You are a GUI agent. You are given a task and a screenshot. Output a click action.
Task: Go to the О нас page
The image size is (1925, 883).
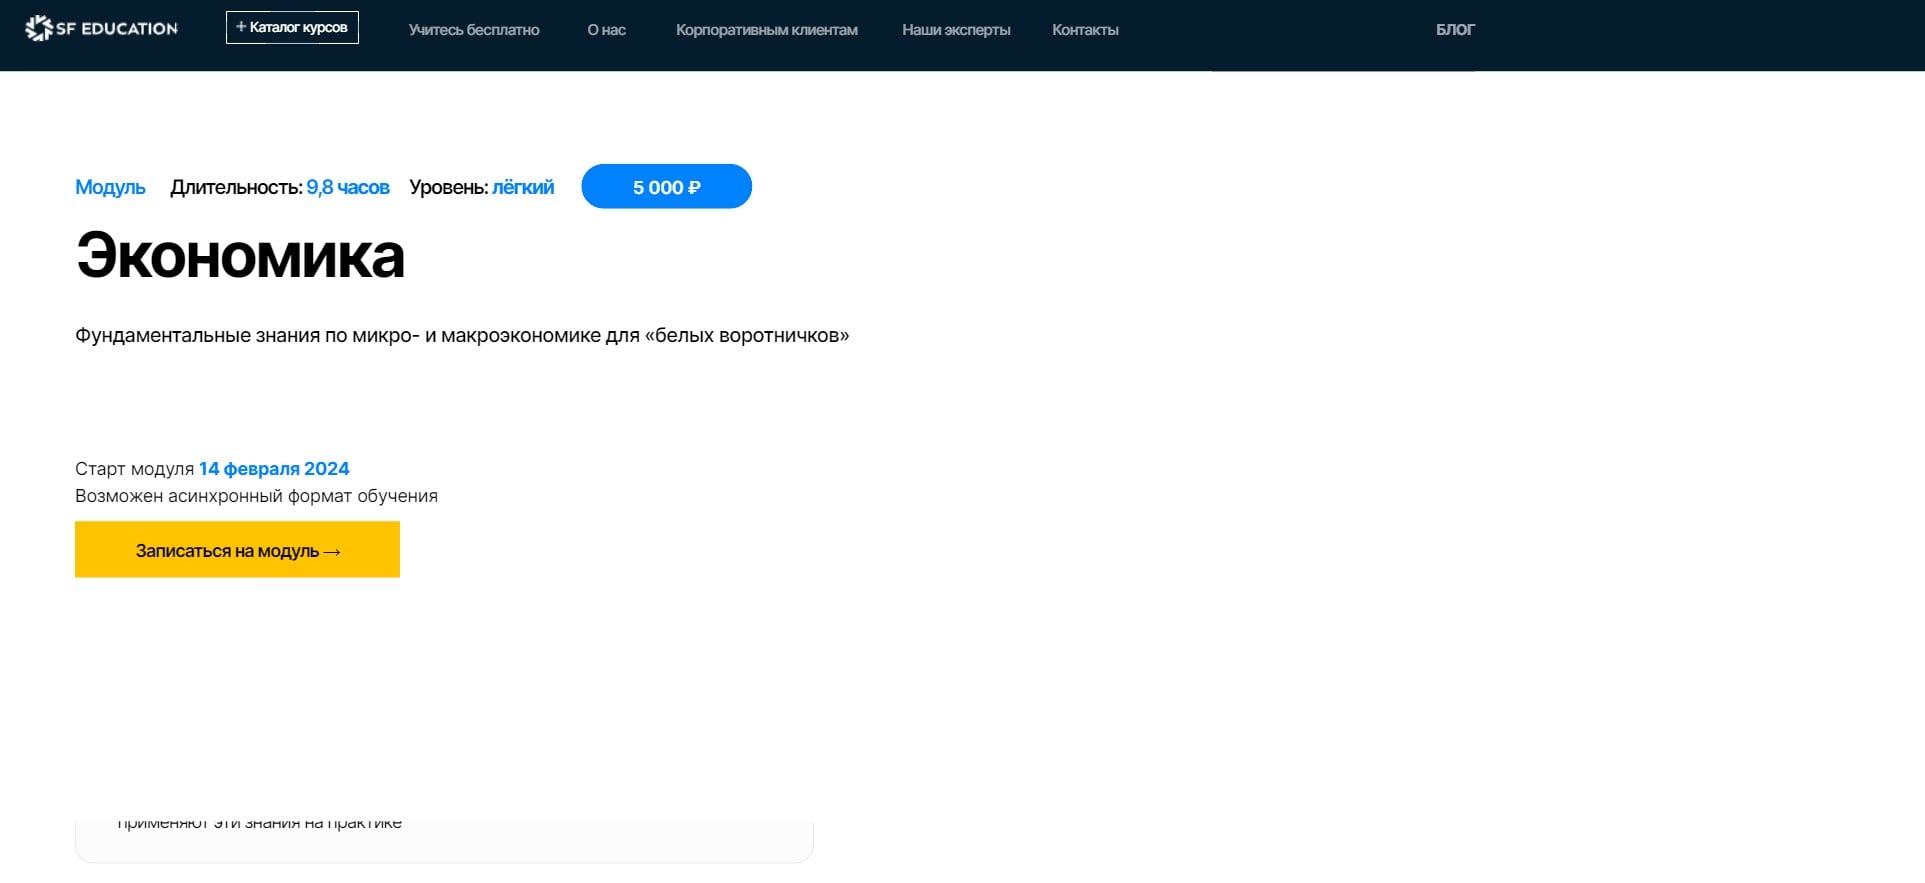(606, 30)
